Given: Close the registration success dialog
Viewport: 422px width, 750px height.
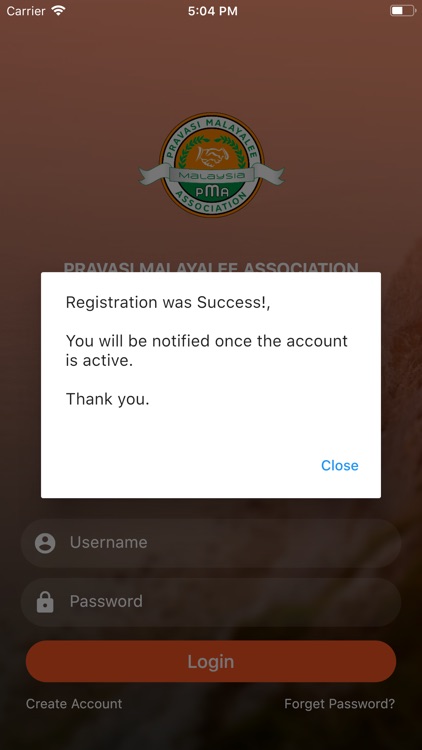Looking at the screenshot, I should [x=339, y=465].
